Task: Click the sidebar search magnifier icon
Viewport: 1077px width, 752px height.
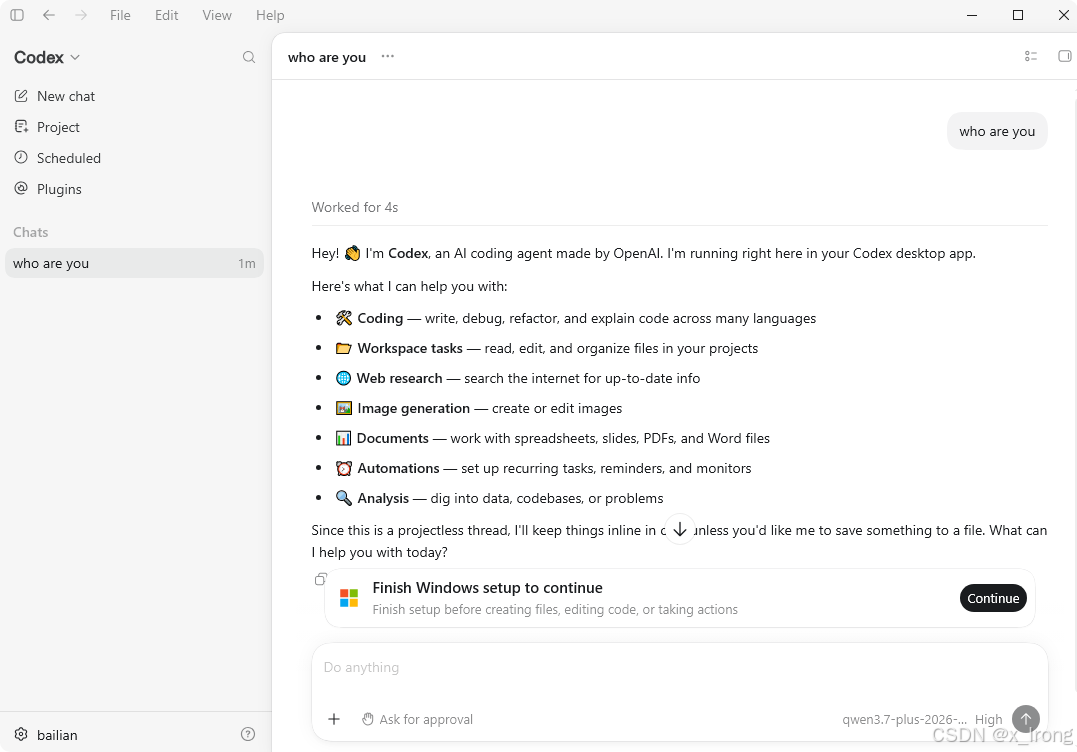Action: [x=249, y=58]
